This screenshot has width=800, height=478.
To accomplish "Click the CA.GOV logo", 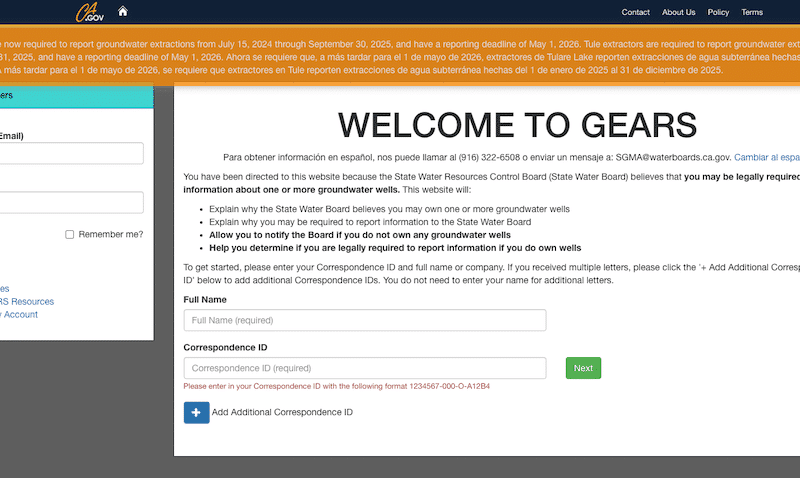I will [x=90, y=13].
